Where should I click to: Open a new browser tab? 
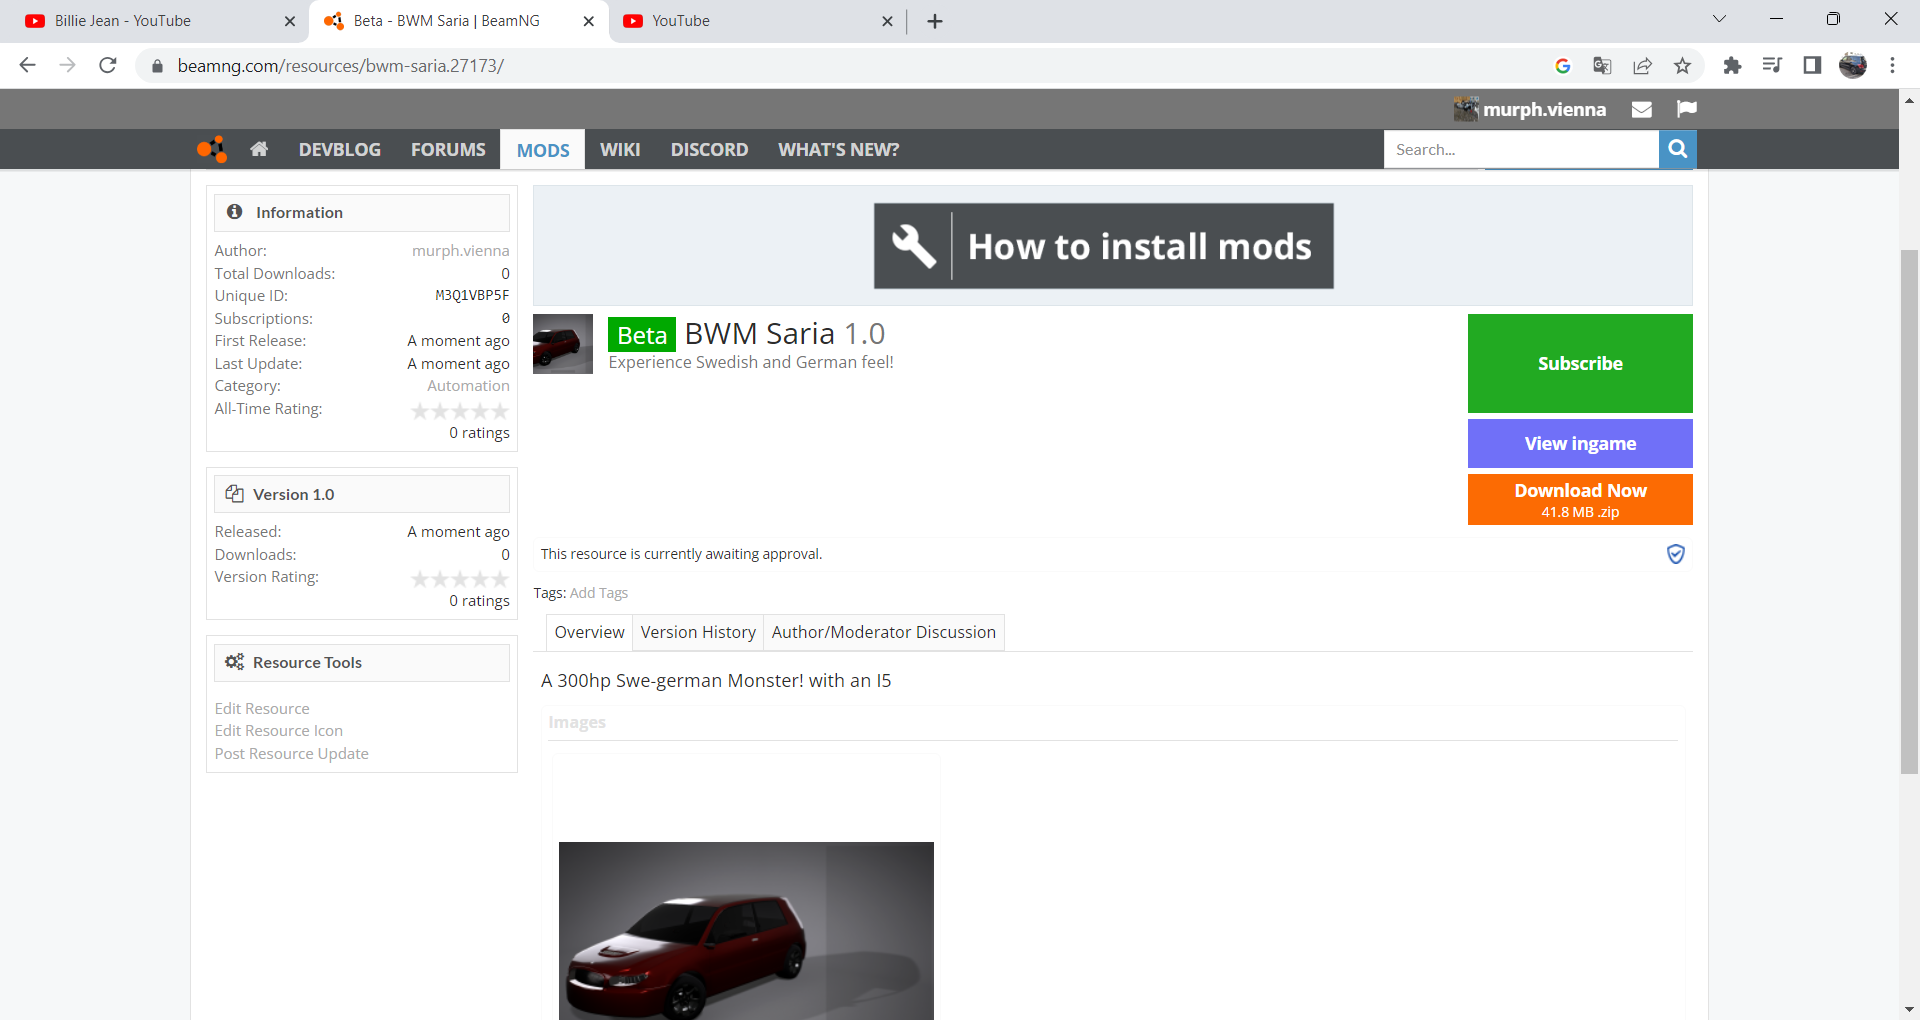click(x=935, y=21)
